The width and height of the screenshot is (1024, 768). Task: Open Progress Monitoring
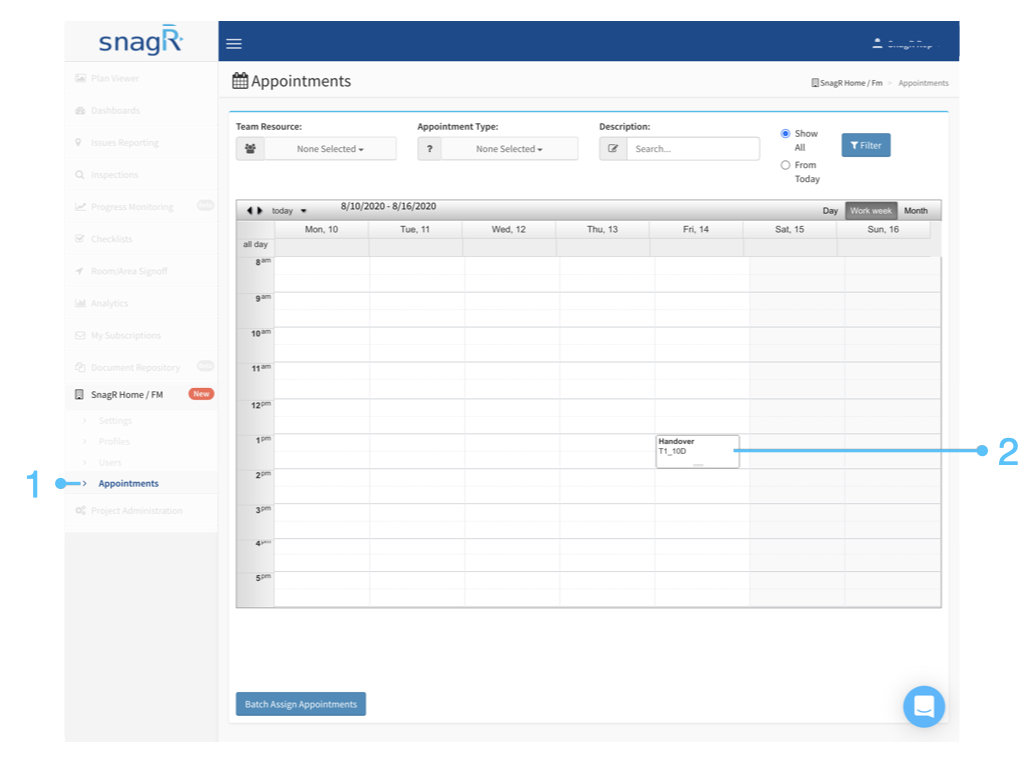(x=132, y=206)
